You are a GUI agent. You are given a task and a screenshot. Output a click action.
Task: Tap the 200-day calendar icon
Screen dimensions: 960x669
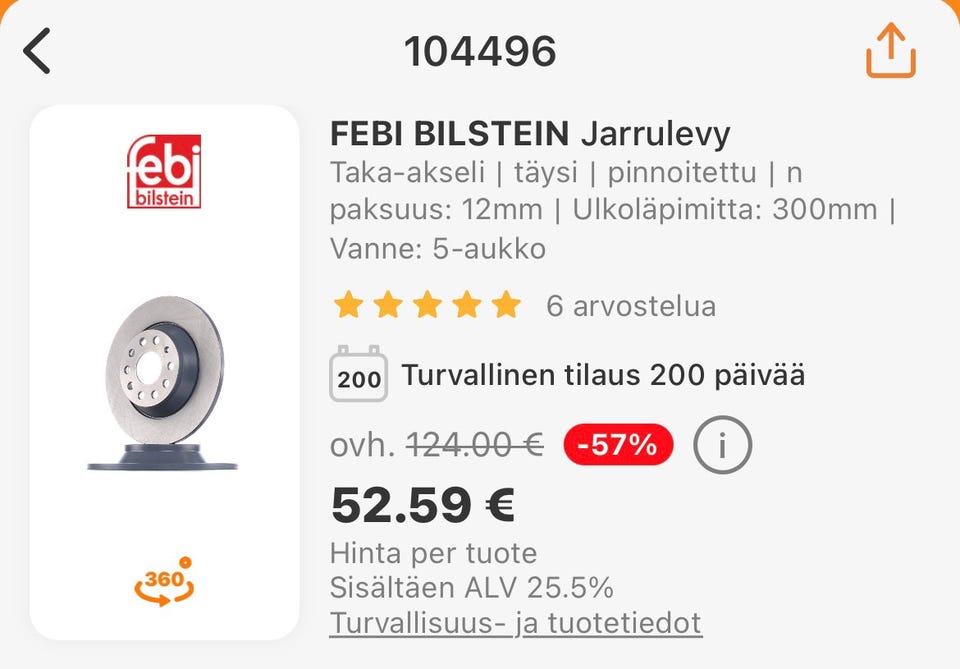pos(359,374)
